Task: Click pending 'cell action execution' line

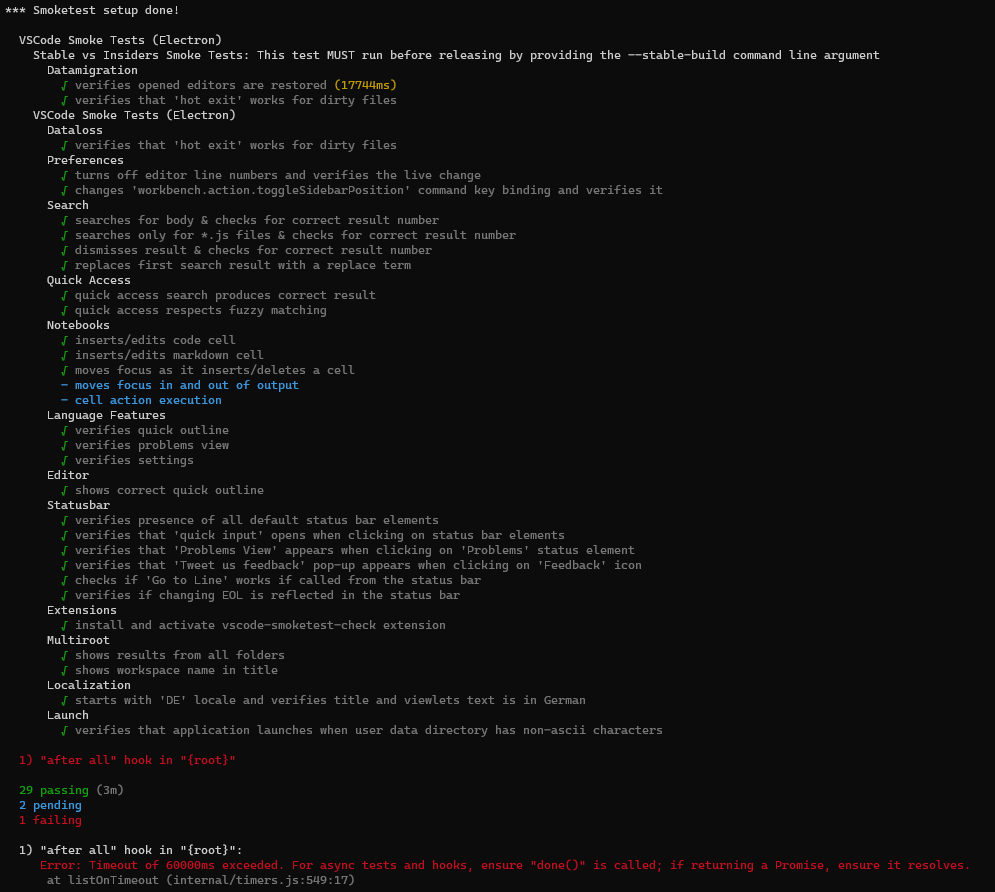Action: pyautogui.click(x=142, y=400)
